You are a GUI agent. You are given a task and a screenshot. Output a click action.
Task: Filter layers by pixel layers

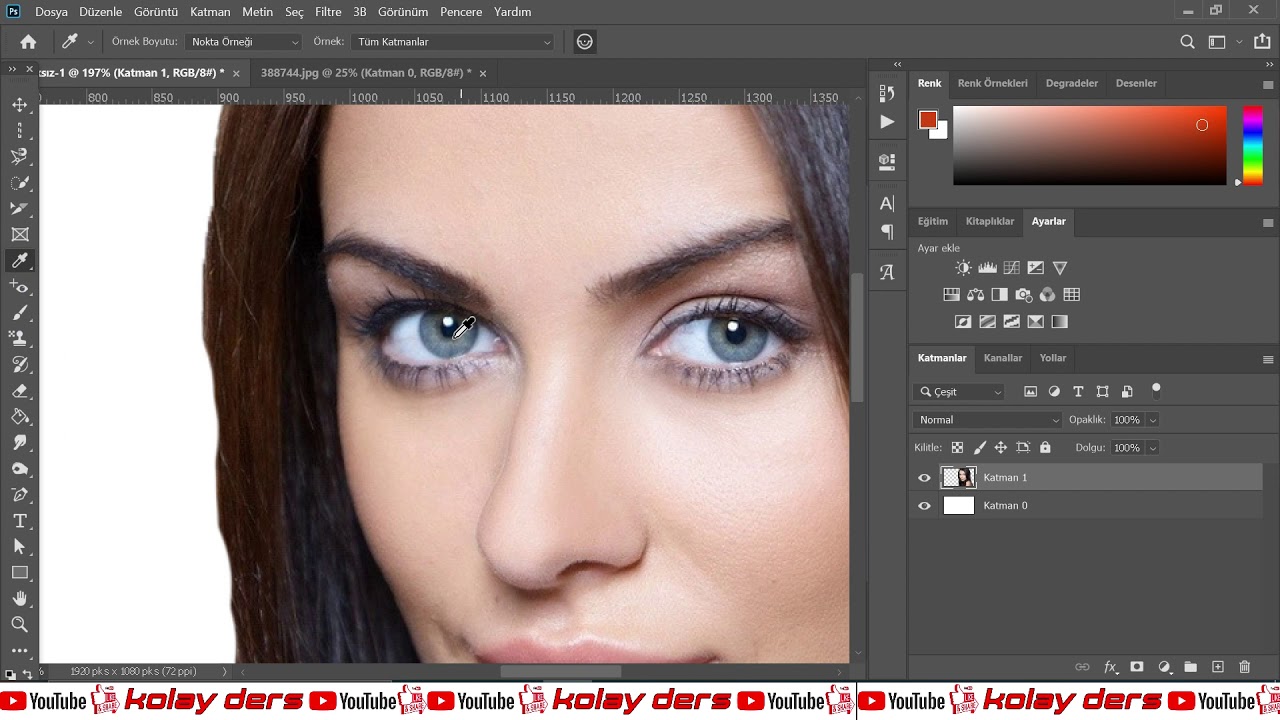(x=1030, y=392)
